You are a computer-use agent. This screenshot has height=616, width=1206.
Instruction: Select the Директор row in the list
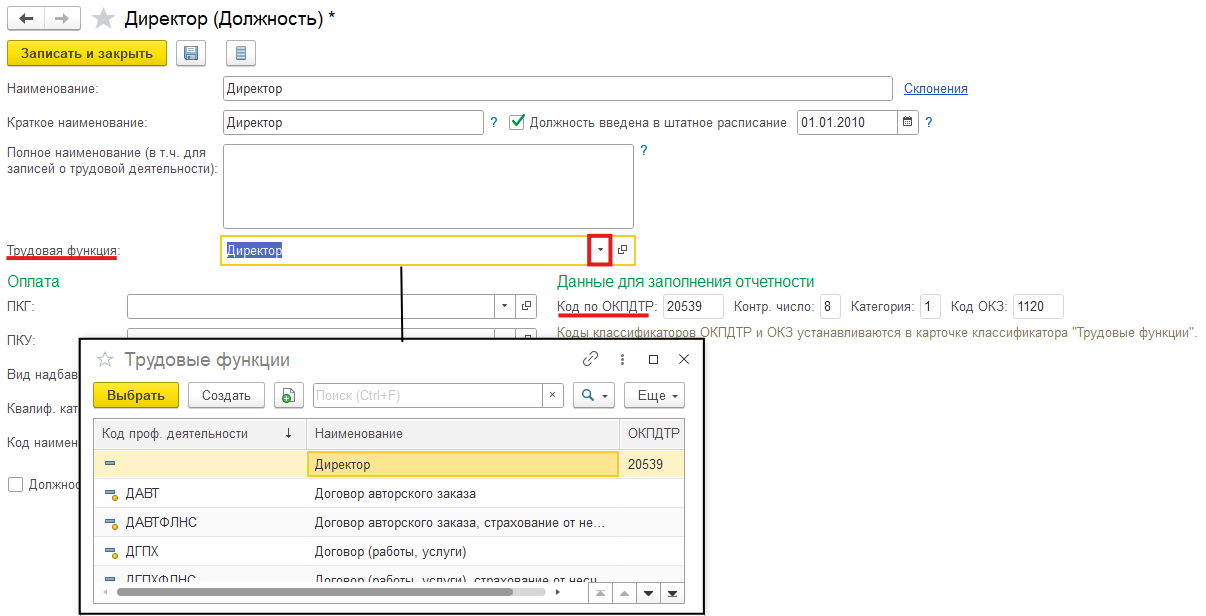(389, 464)
